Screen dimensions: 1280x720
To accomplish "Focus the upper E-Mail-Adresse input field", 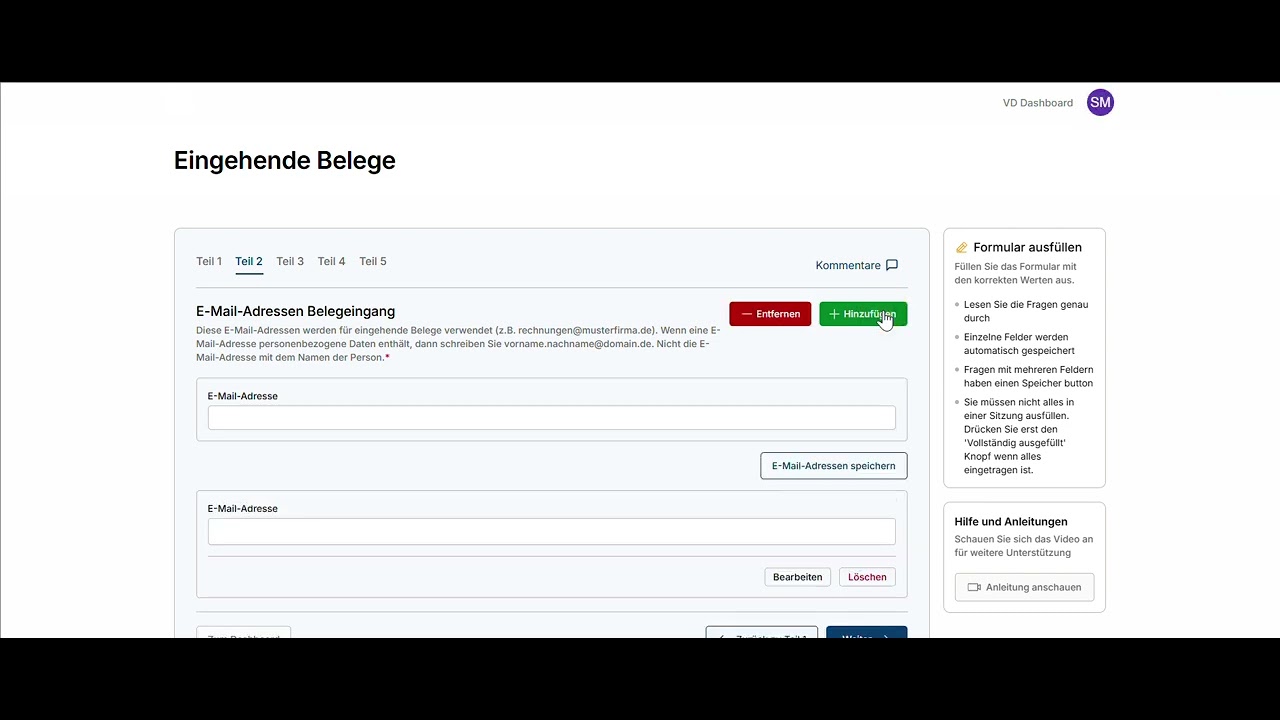I will pyautogui.click(x=552, y=418).
